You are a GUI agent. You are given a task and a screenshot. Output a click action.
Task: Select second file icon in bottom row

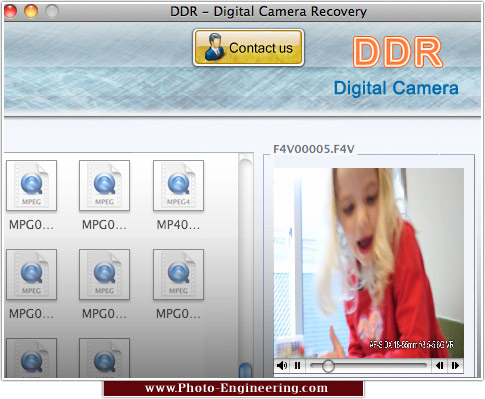[104, 358]
